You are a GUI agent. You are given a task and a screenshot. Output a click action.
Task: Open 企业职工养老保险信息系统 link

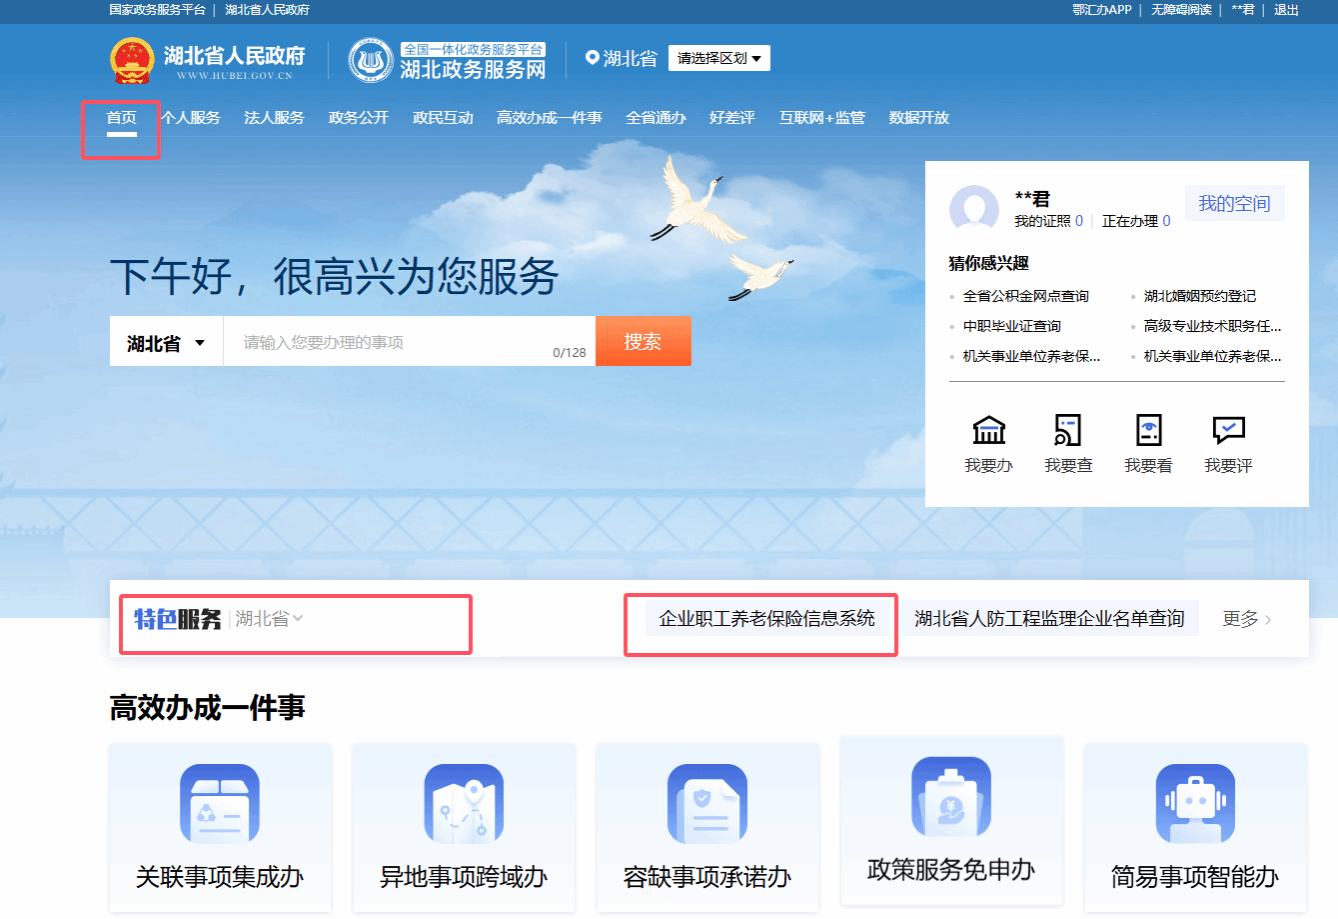point(766,619)
